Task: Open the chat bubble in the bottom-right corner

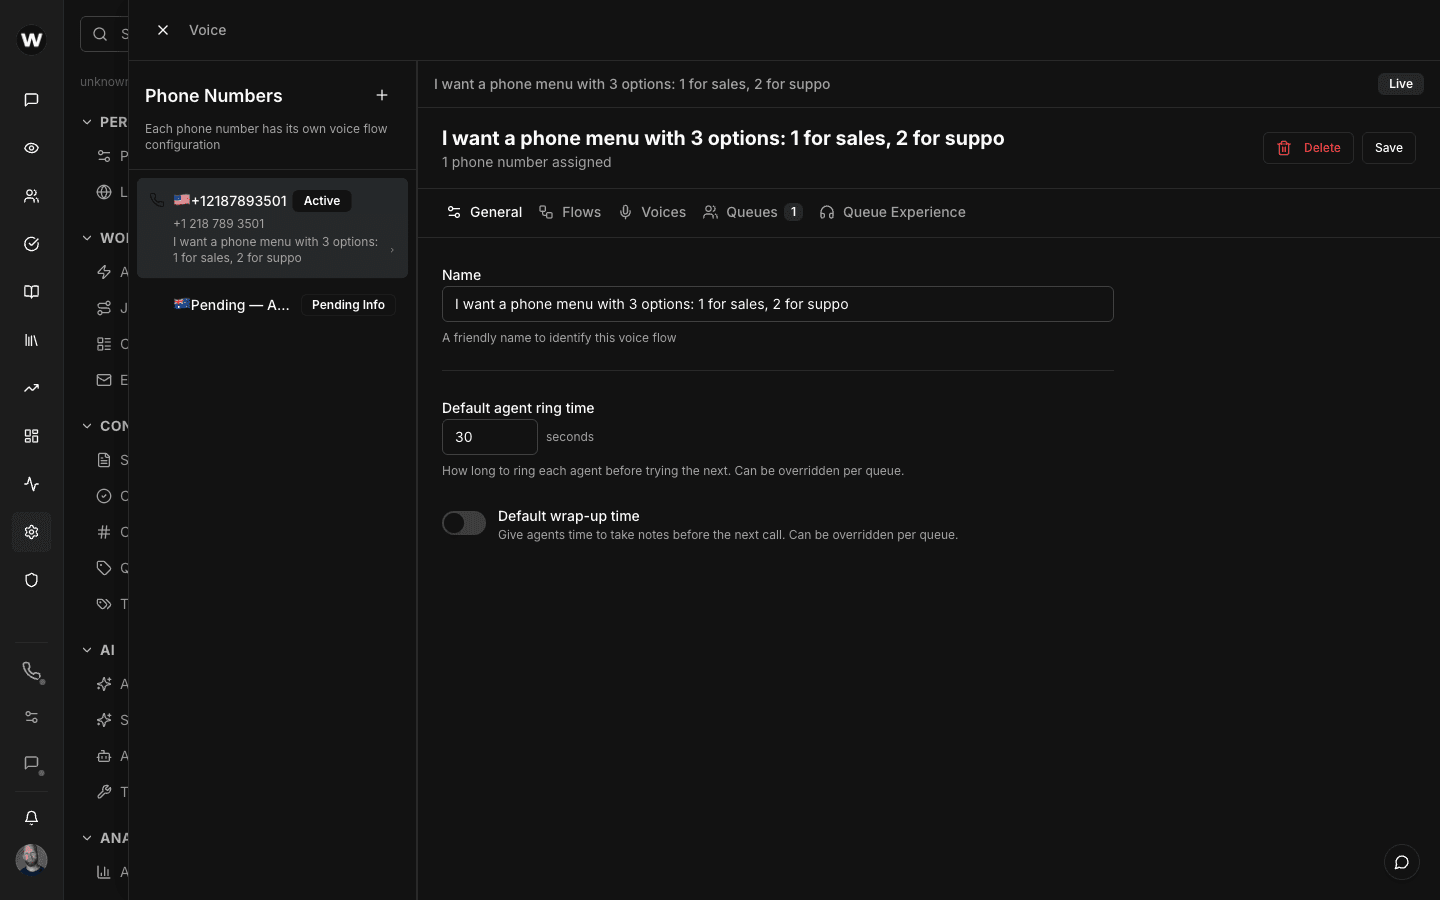Action: tap(1401, 862)
